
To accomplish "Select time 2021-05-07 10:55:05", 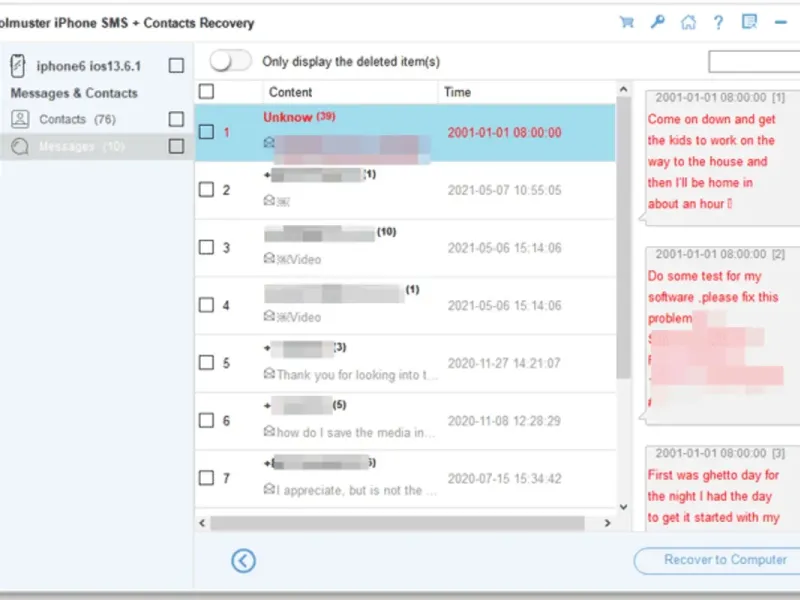I will 505,190.
